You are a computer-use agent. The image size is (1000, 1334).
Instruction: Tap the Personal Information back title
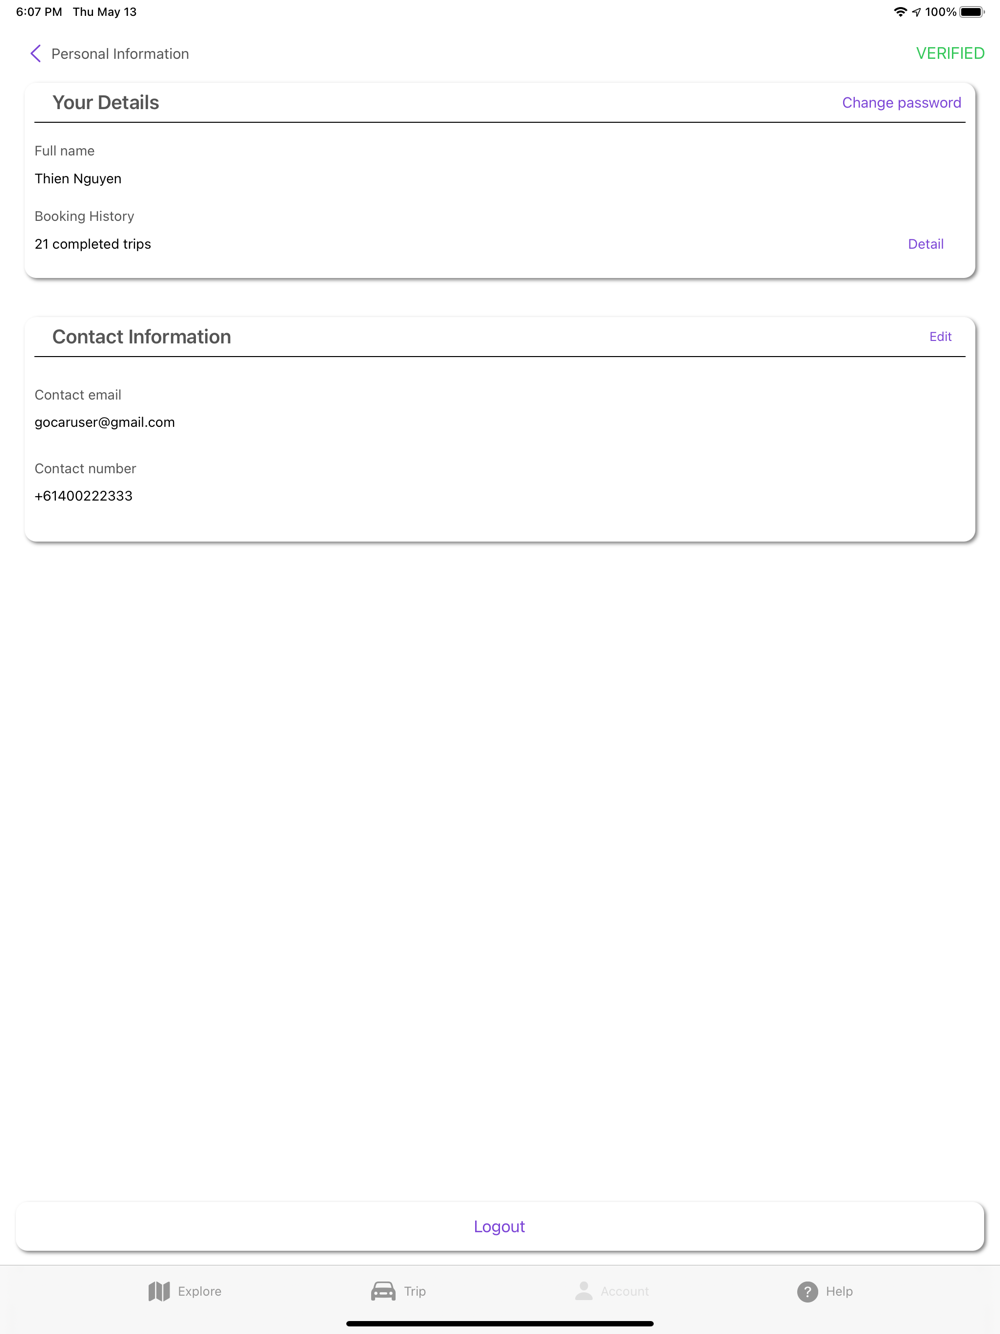[120, 54]
